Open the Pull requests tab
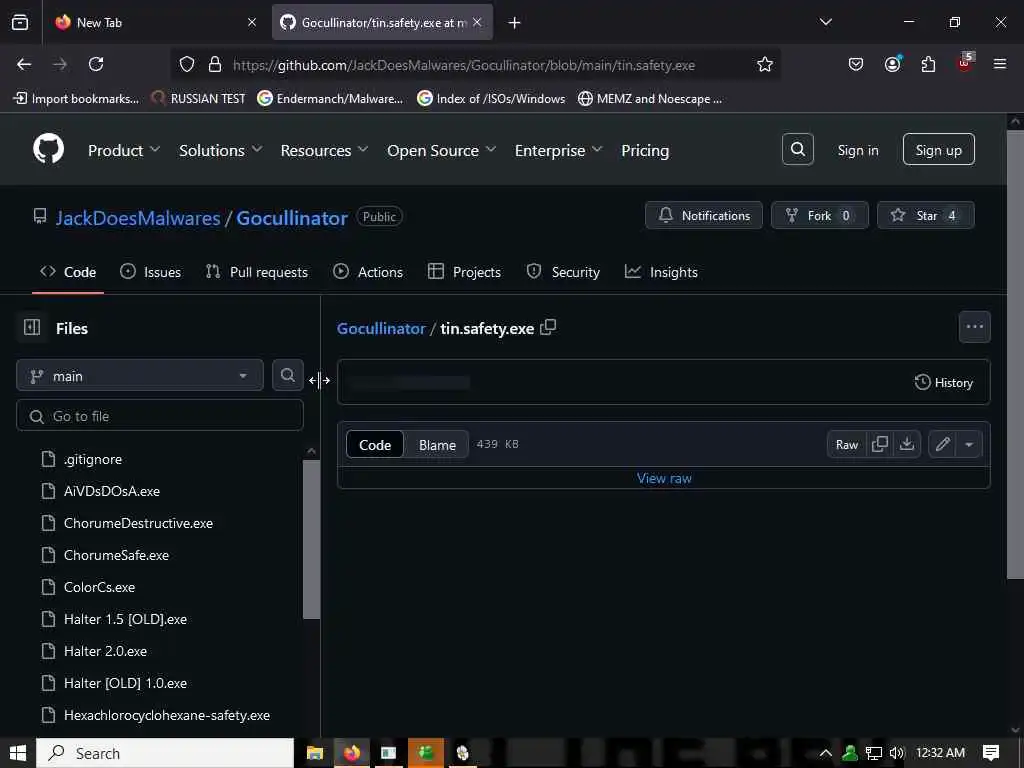Viewport: 1024px width, 768px height. point(257,272)
